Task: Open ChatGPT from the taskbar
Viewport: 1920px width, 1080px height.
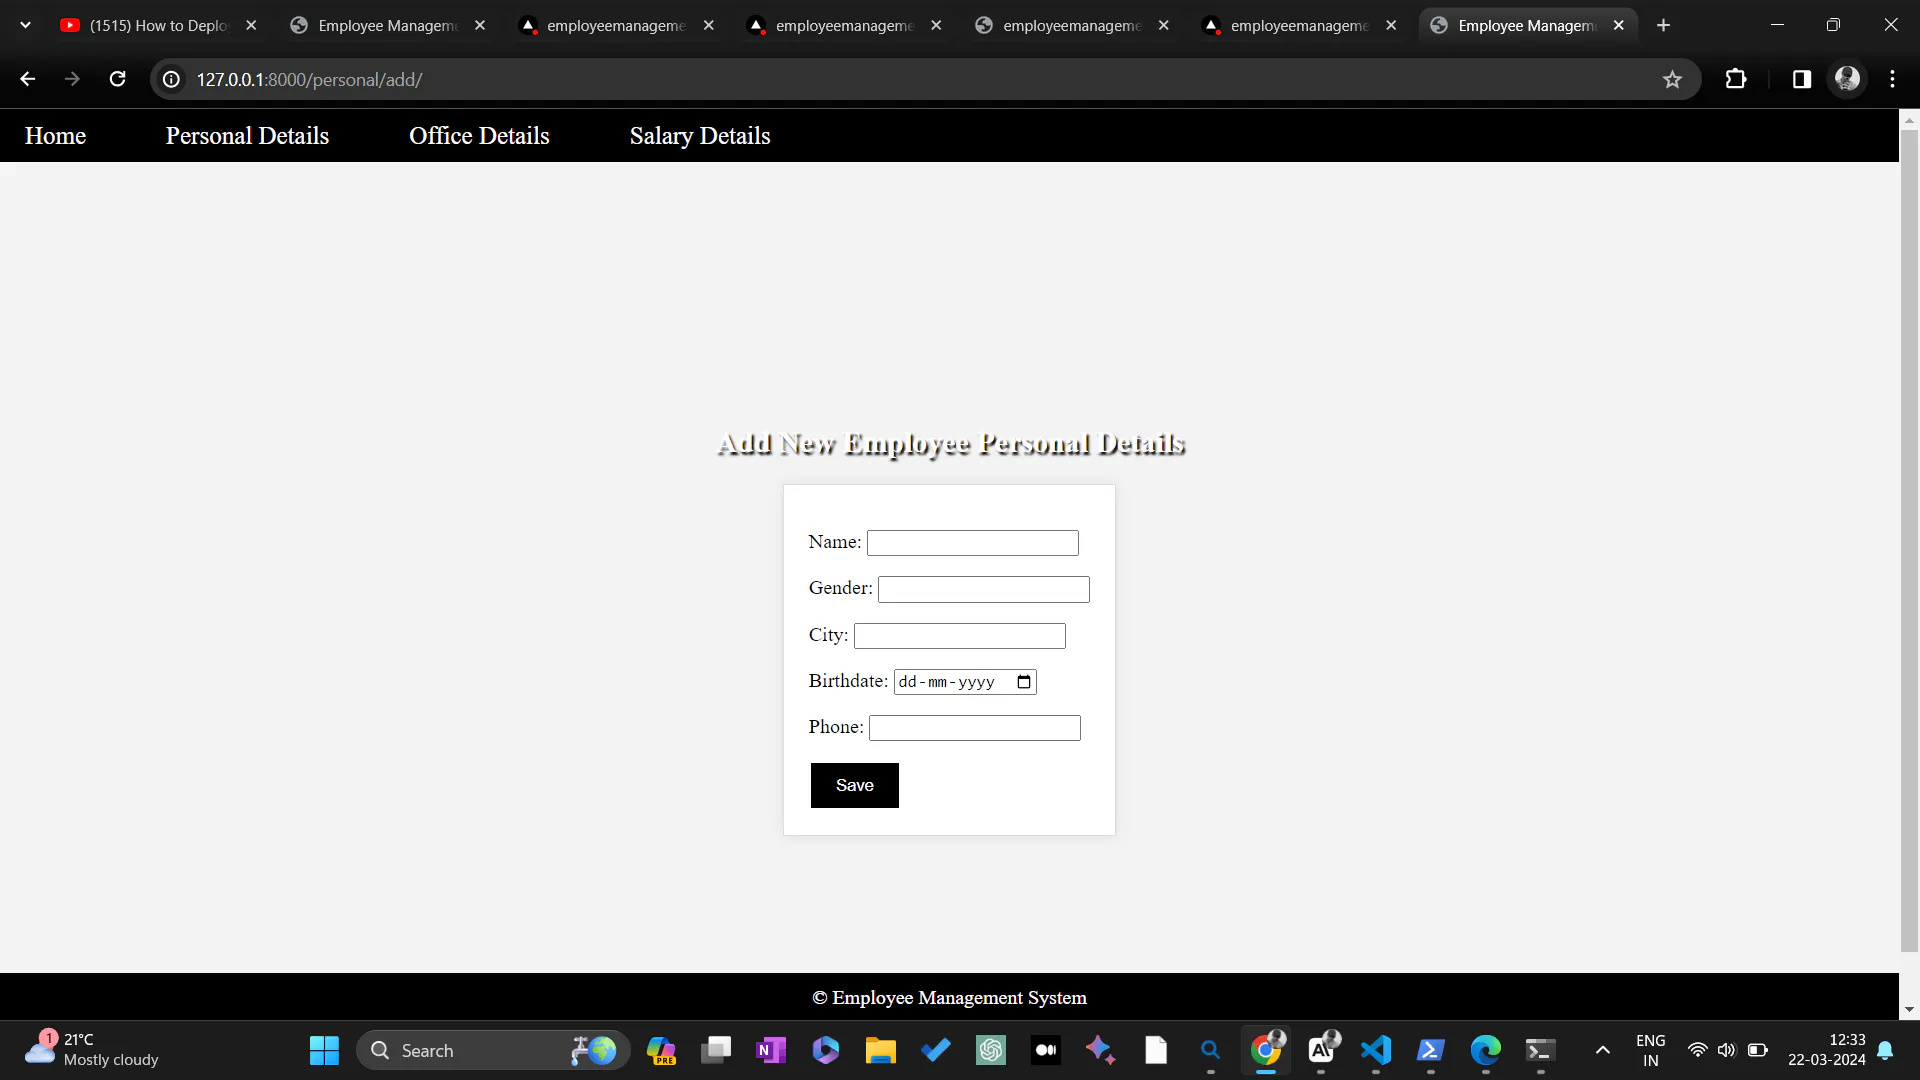Action: coord(990,1050)
